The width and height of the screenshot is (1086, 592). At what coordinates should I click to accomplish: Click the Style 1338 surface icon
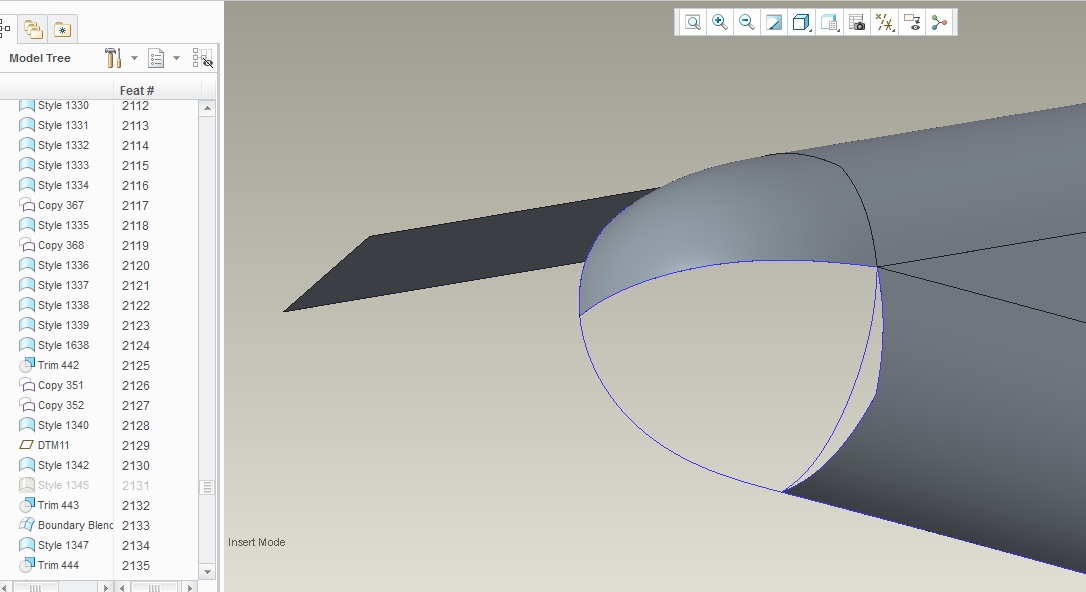point(26,305)
